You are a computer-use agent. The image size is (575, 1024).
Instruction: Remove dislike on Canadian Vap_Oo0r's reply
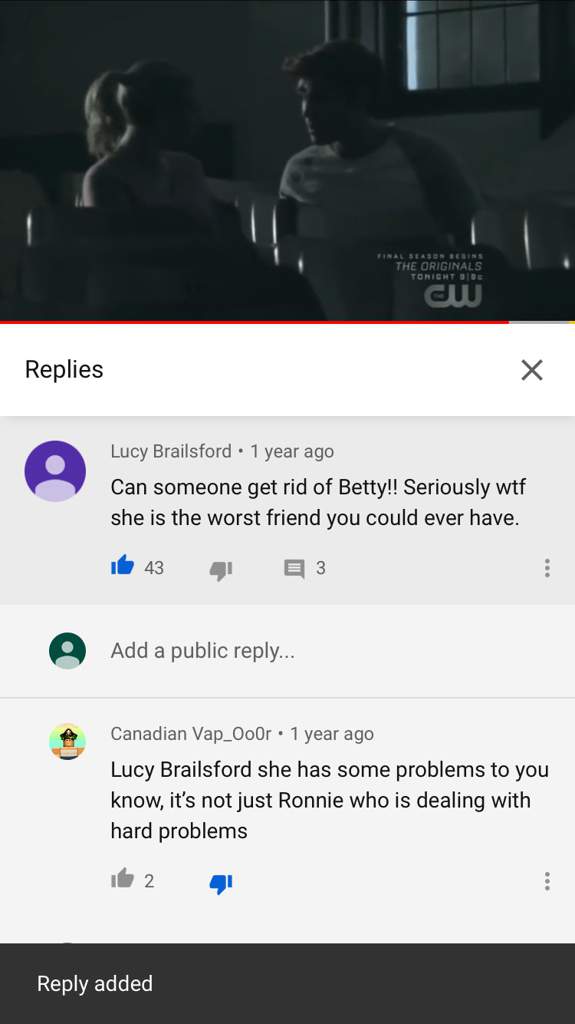tap(221, 882)
